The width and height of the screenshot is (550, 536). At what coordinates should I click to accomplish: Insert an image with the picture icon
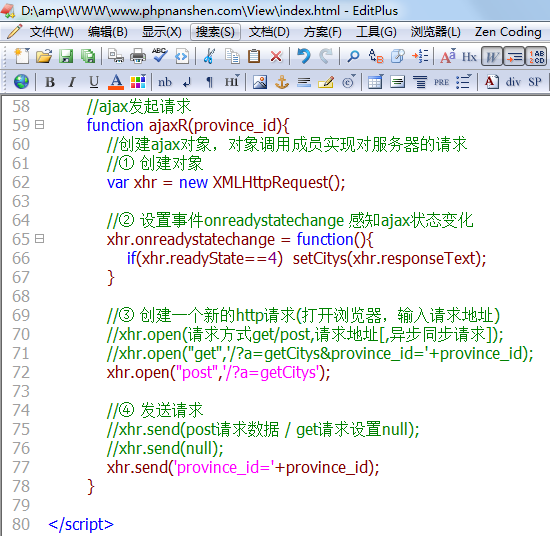coord(260,82)
